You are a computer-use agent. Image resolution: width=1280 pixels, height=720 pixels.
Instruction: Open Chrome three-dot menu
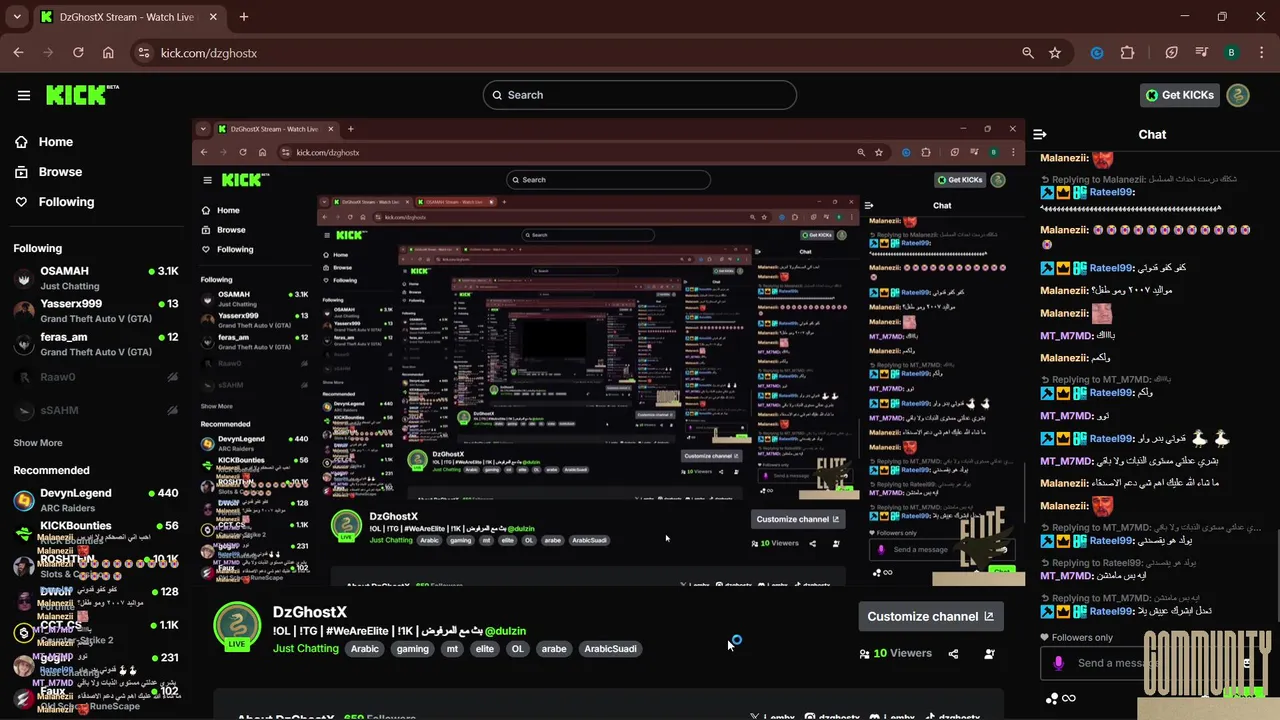(1261, 53)
